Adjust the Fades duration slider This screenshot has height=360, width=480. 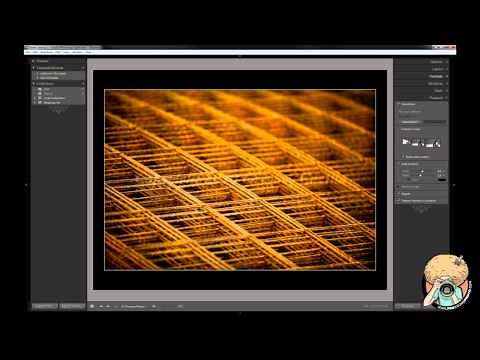pos(421,175)
